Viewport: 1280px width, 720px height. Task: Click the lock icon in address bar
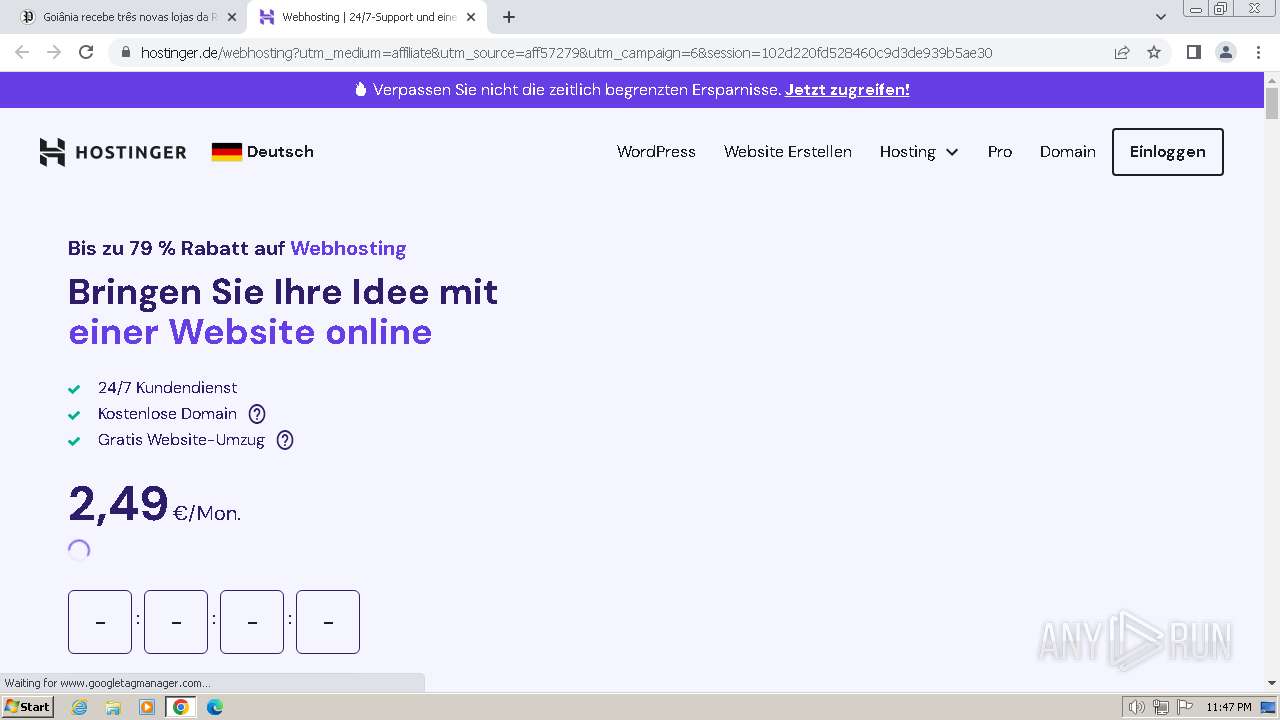point(125,53)
